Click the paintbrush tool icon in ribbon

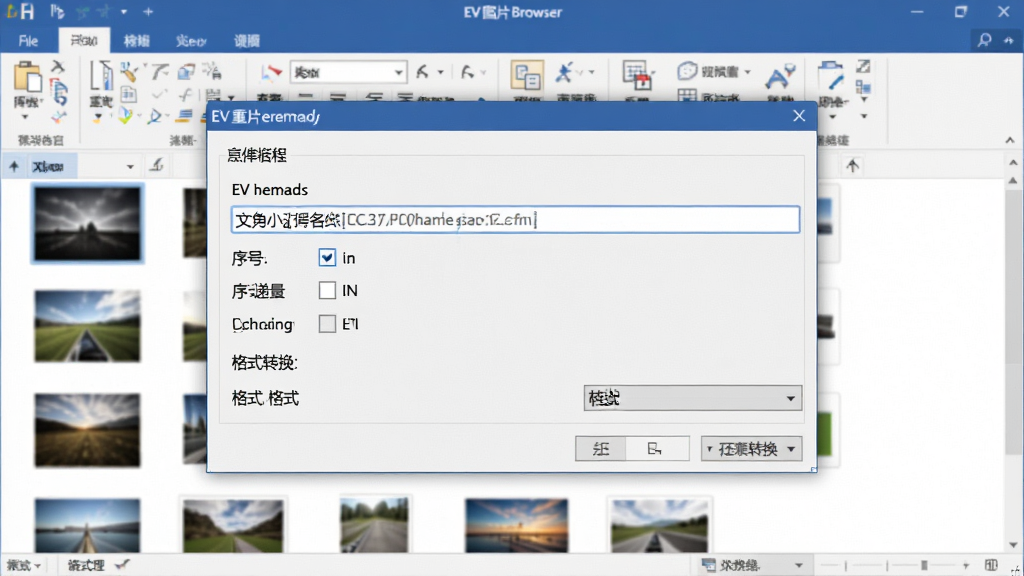tap(129, 71)
